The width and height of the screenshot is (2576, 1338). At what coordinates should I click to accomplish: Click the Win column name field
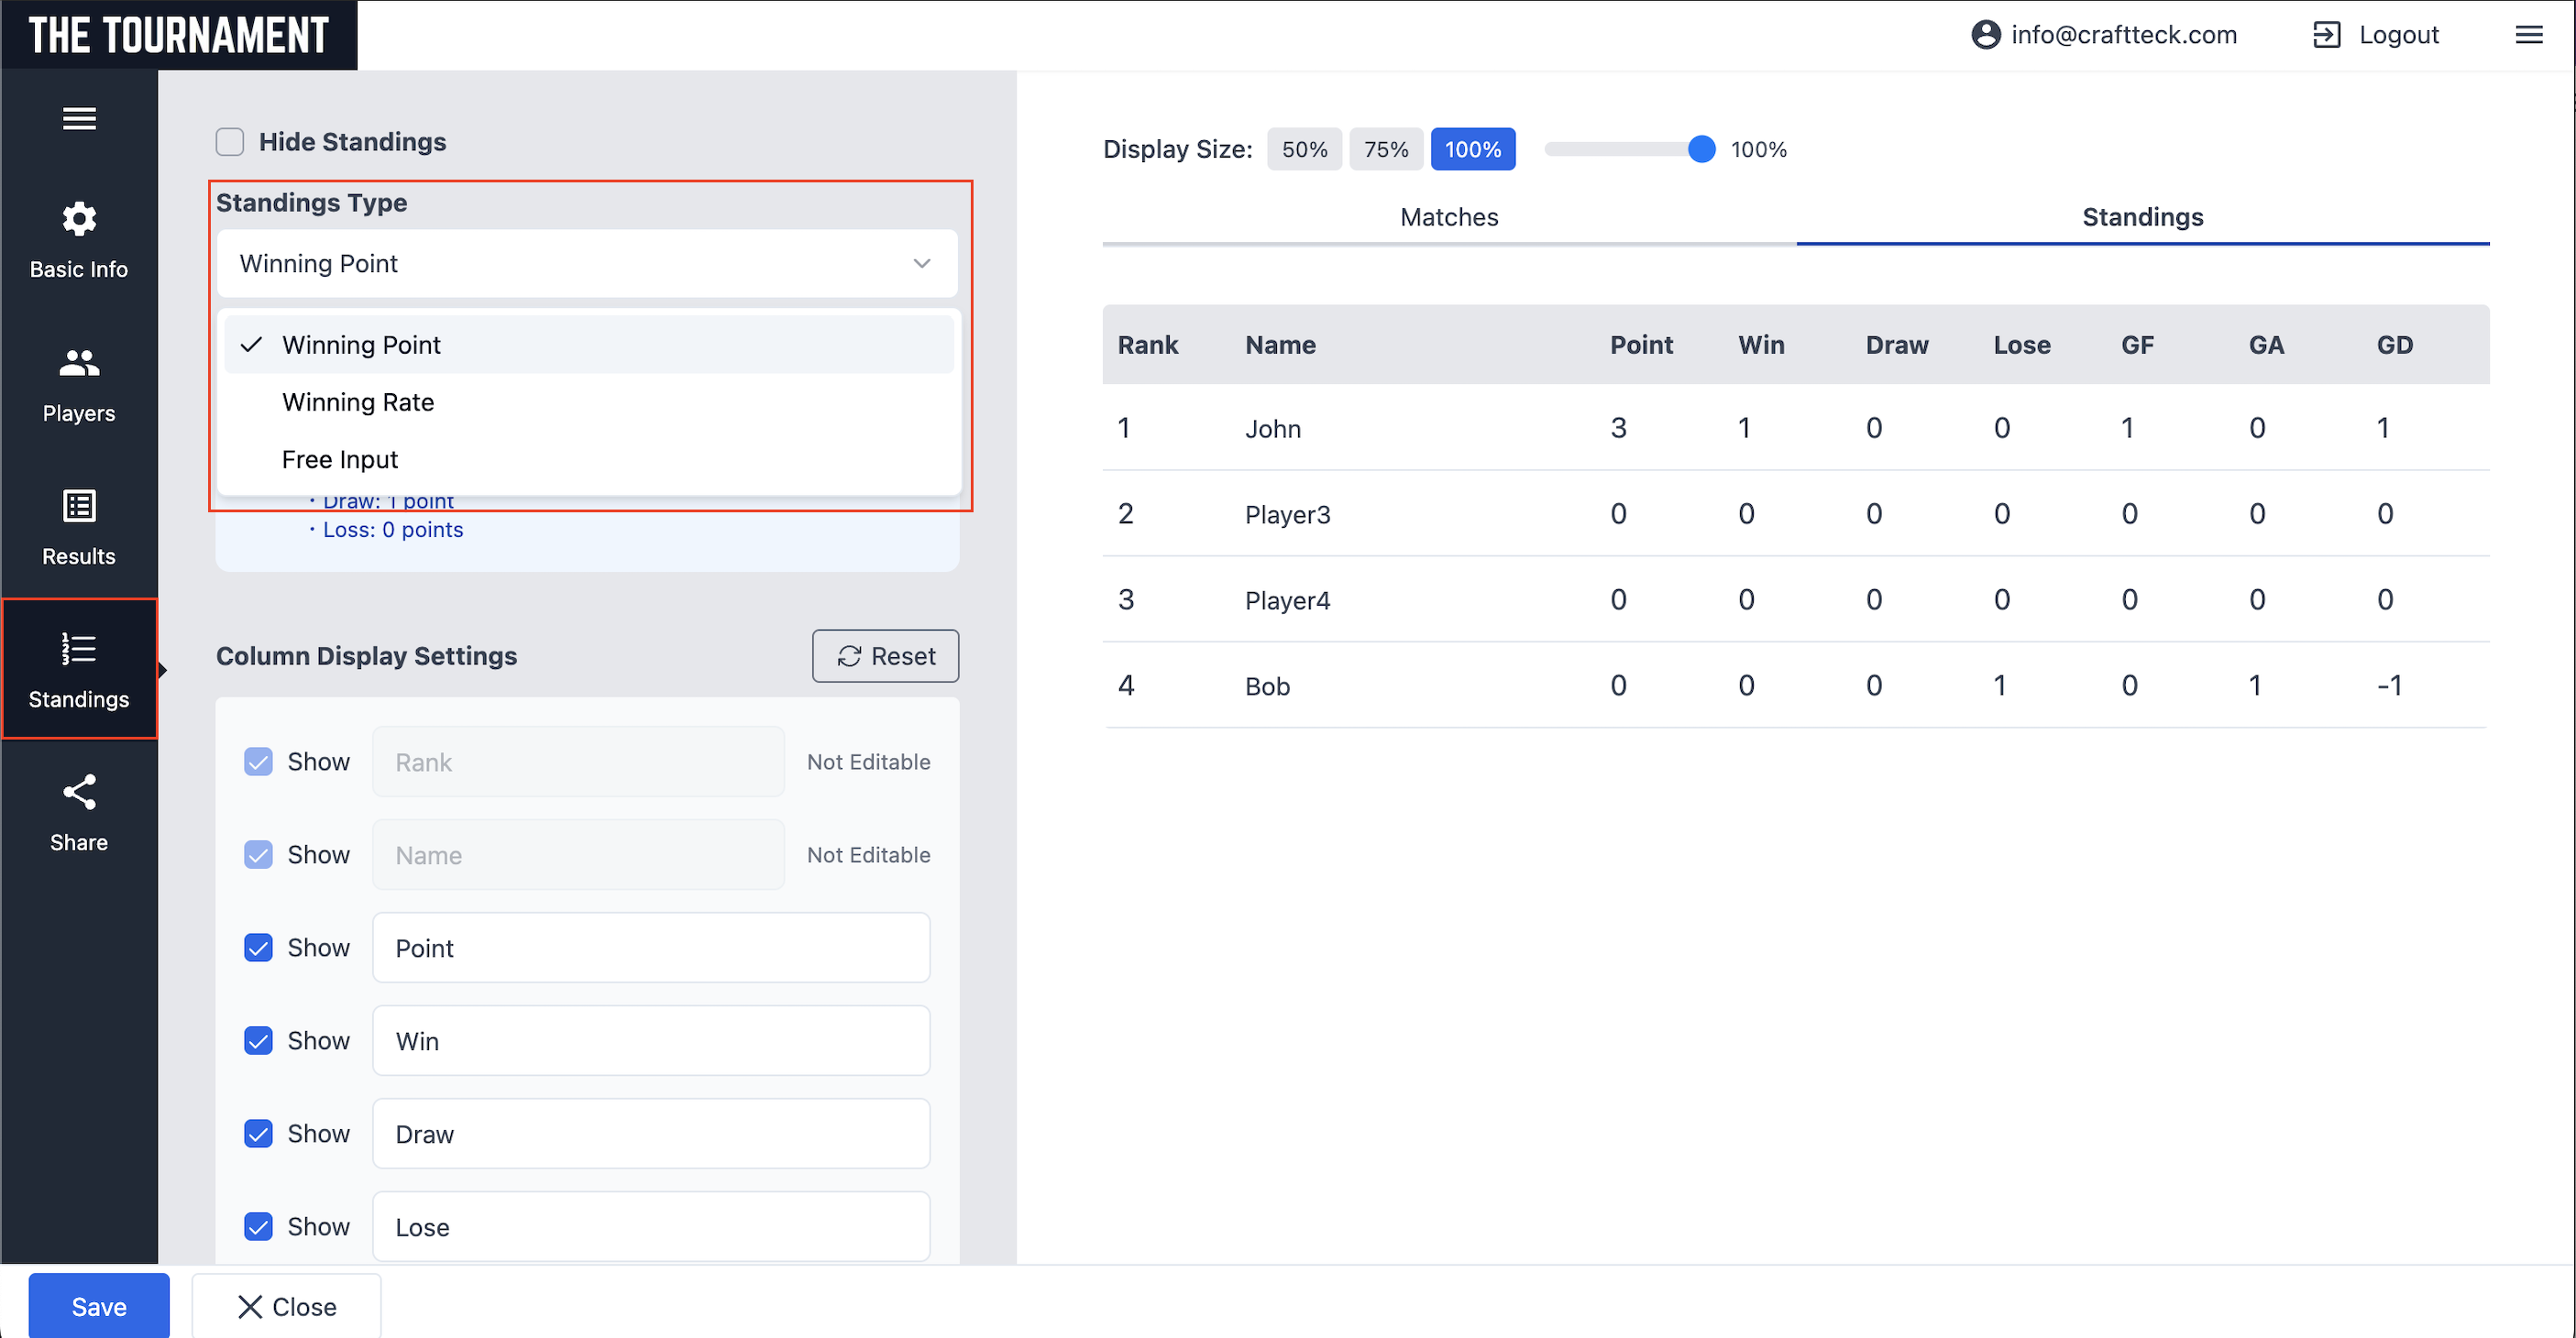(x=650, y=1041)
